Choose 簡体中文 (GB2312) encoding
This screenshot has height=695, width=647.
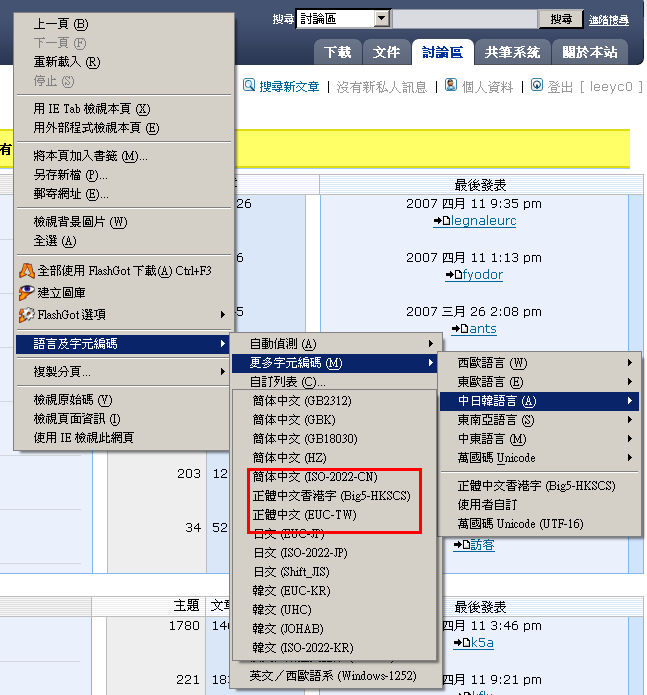tap(335, 401)
